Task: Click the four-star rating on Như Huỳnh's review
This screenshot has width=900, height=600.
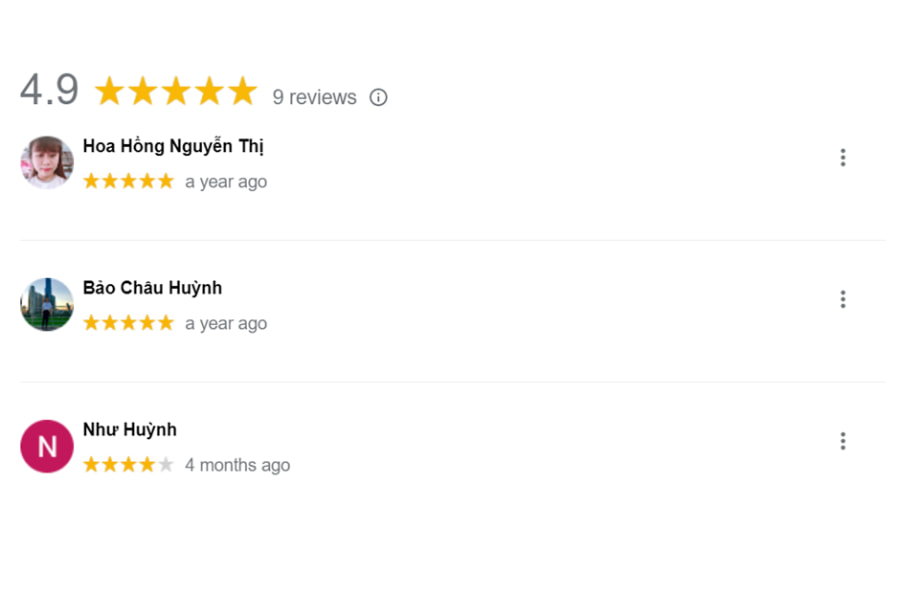Action: click(x=120, y=465)
